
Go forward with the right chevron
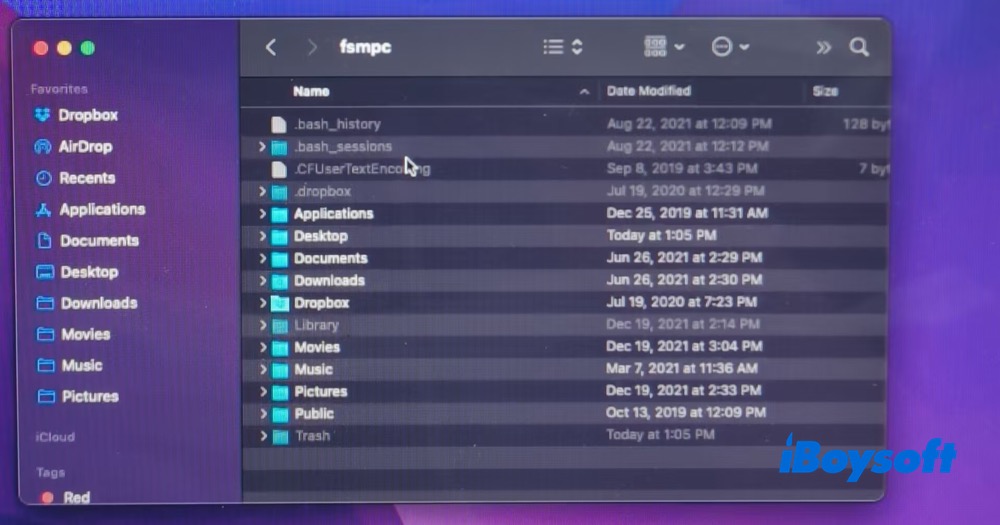coord(312,47)
